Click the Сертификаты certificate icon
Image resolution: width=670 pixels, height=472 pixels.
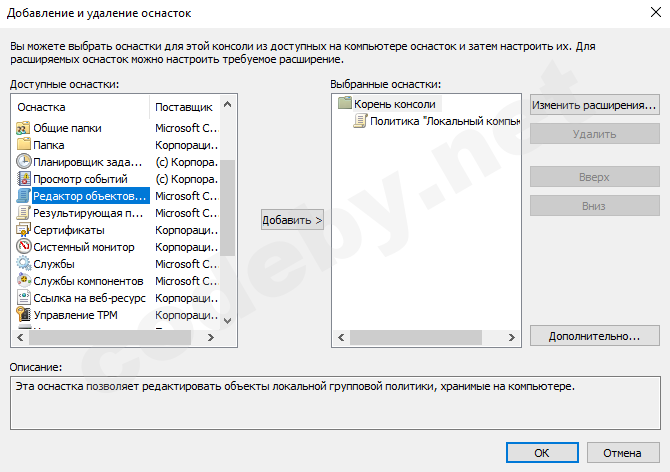coord(23,230)
